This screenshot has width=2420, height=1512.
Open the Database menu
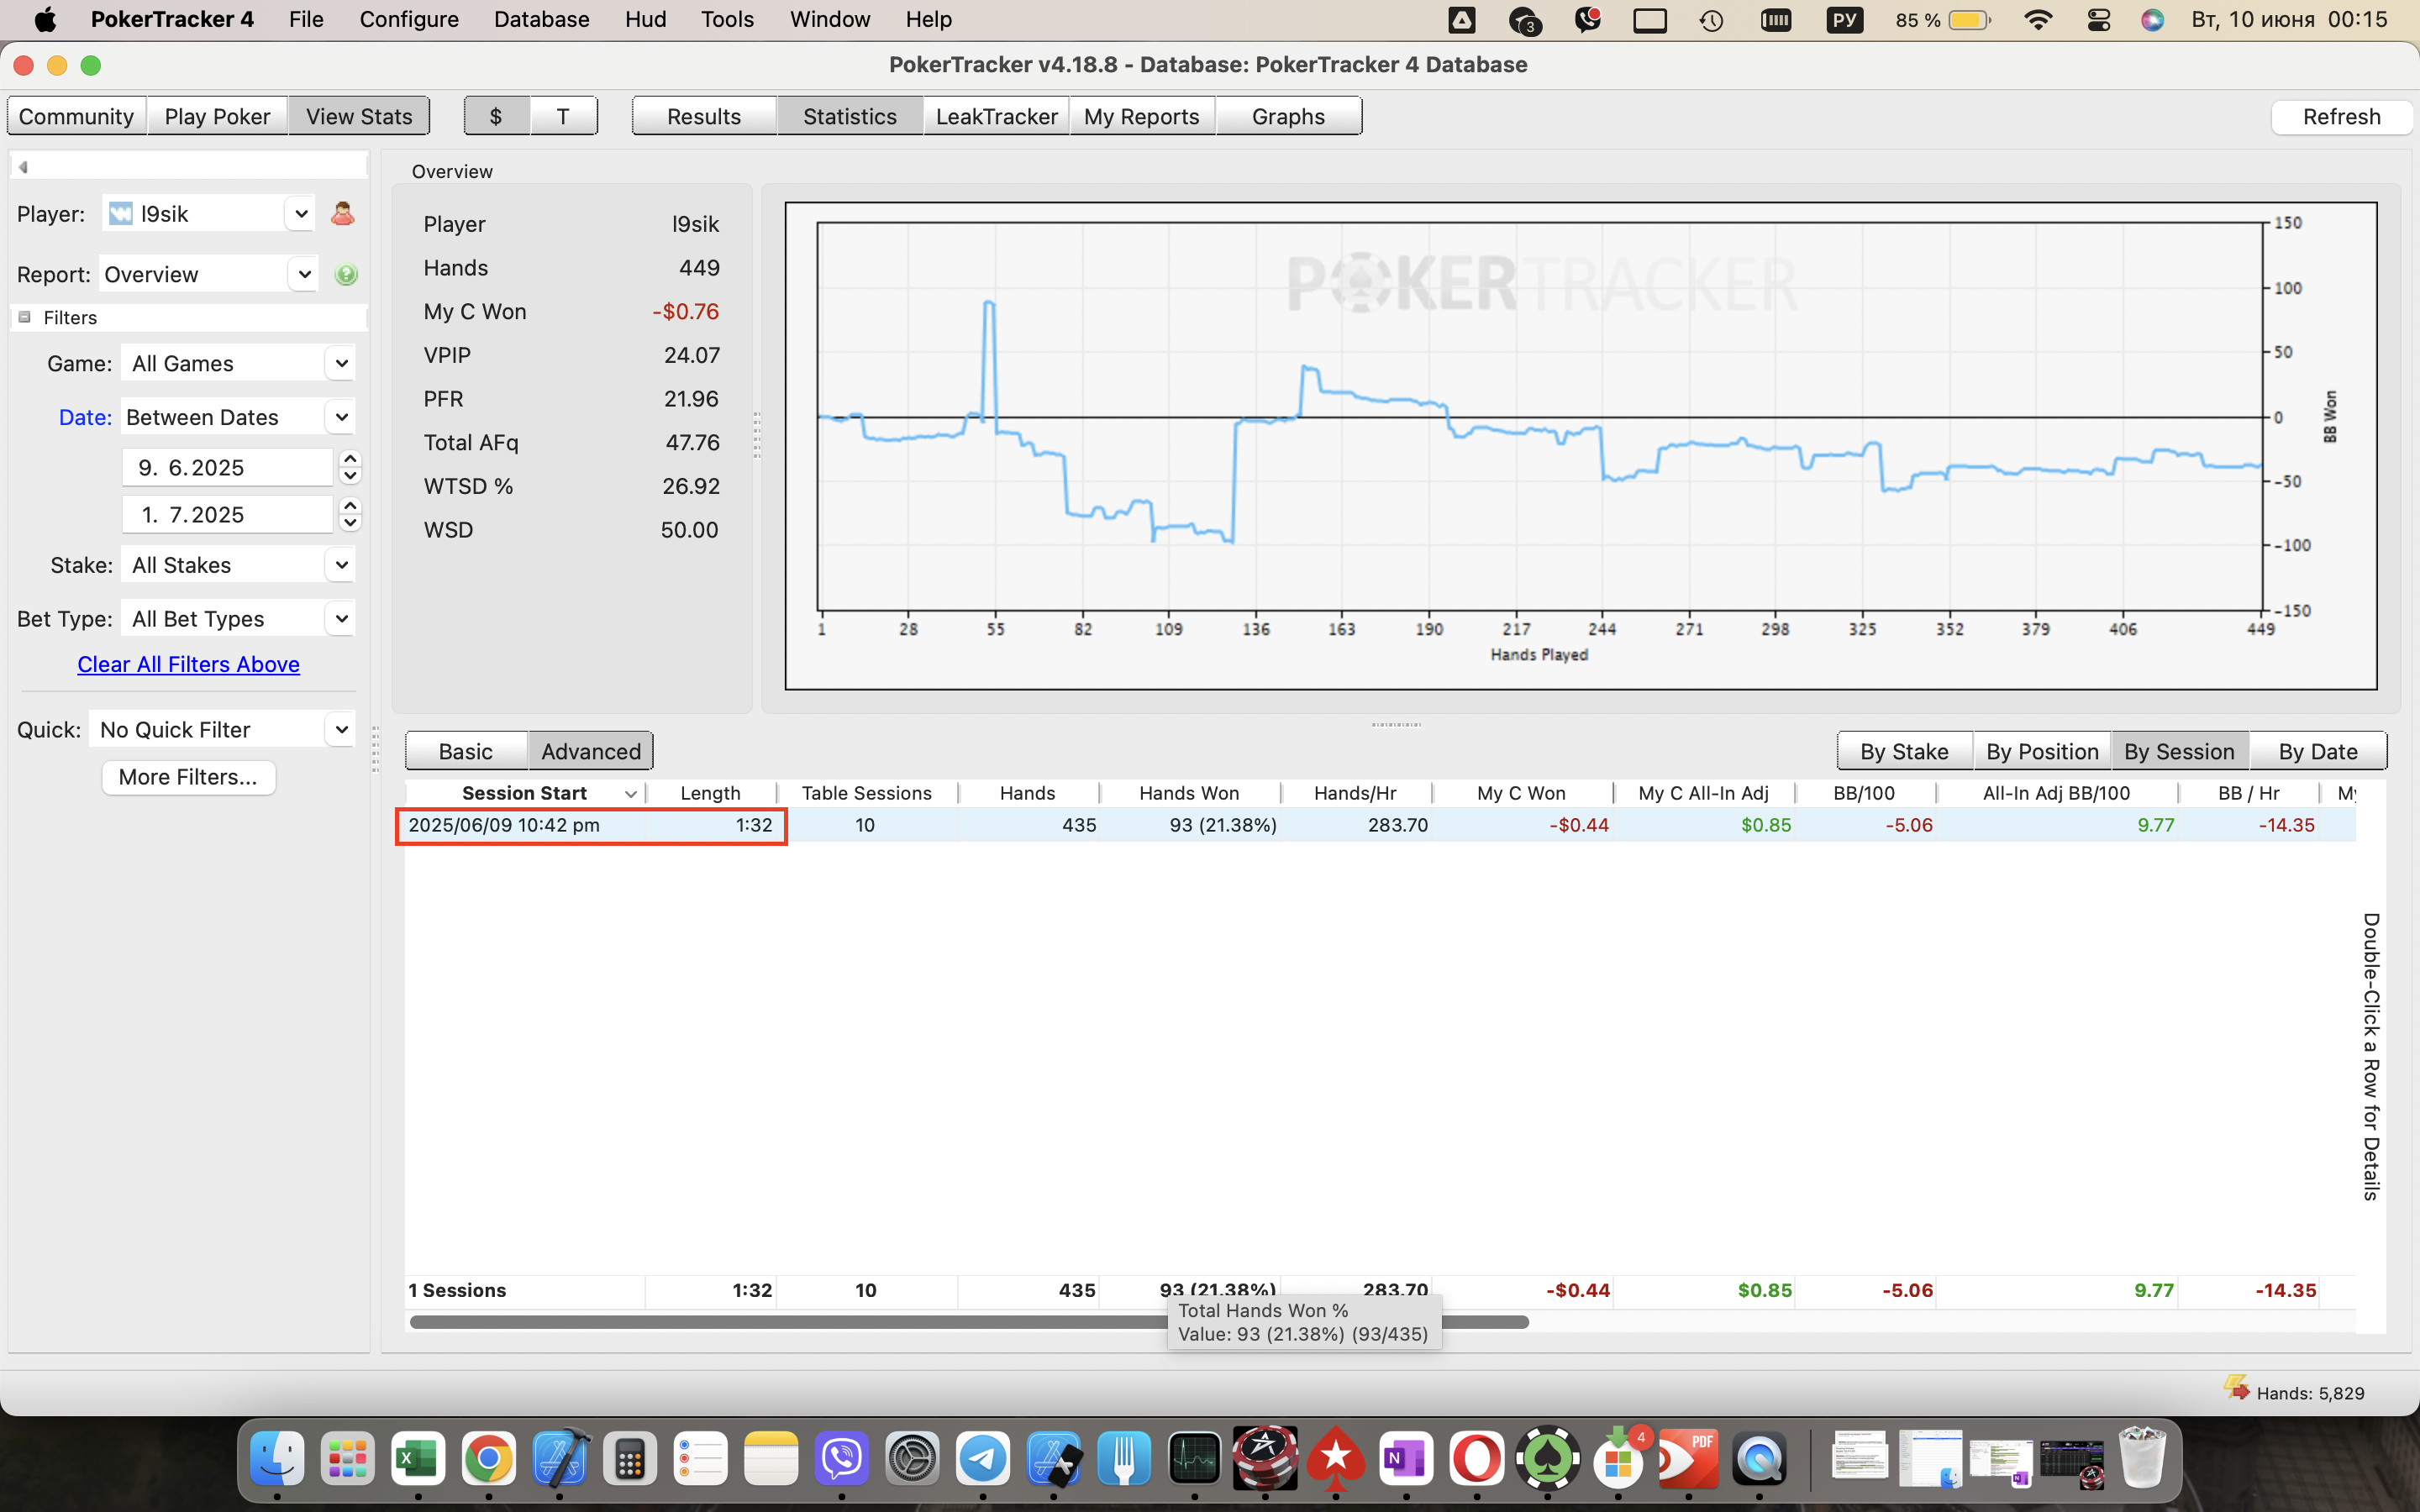click(541, 20)
